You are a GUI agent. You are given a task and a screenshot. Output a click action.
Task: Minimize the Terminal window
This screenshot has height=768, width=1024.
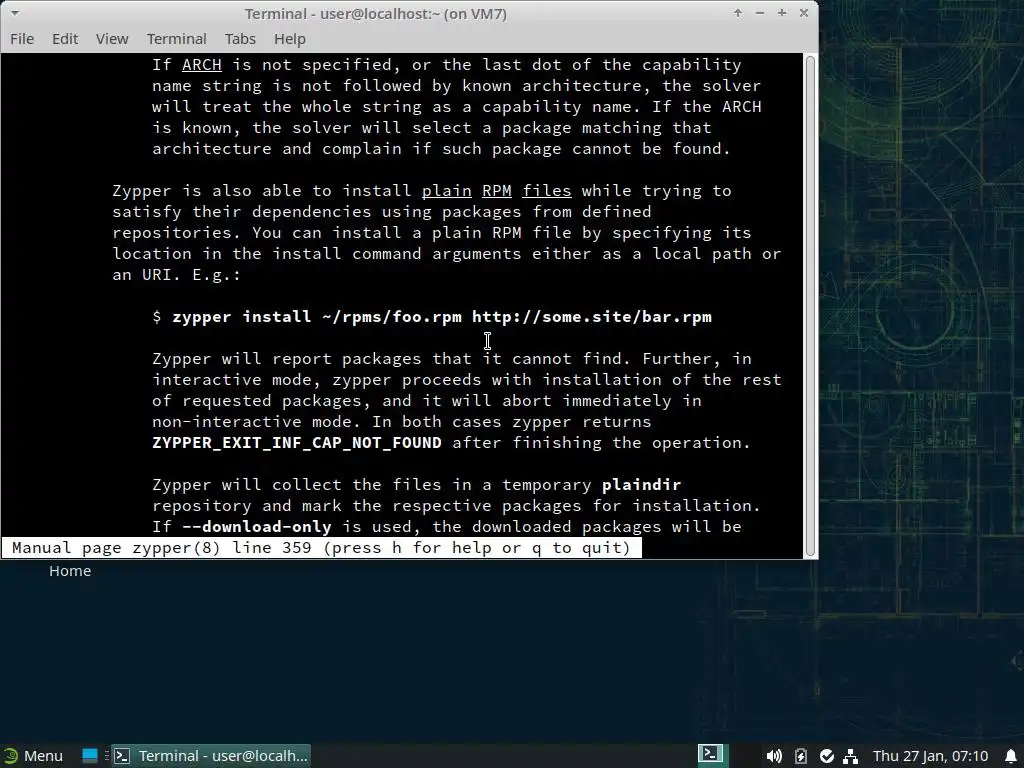[760, 13]
